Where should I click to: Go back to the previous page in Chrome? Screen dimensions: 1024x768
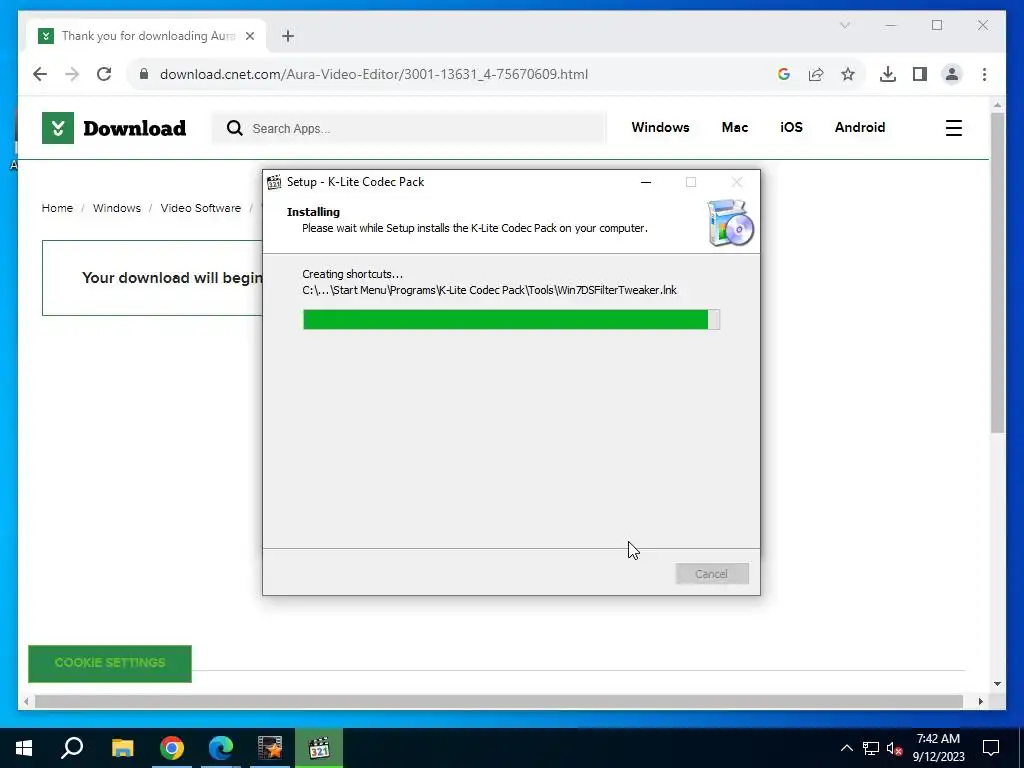40,74
